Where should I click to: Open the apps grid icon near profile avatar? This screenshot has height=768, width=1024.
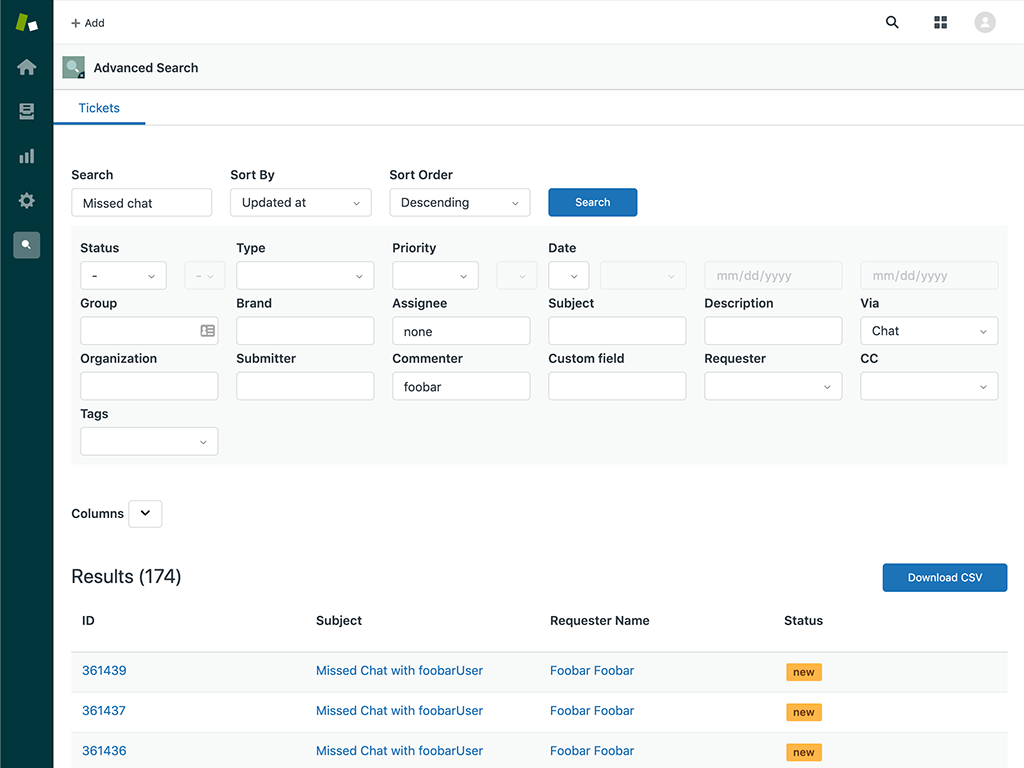[940, 22]
